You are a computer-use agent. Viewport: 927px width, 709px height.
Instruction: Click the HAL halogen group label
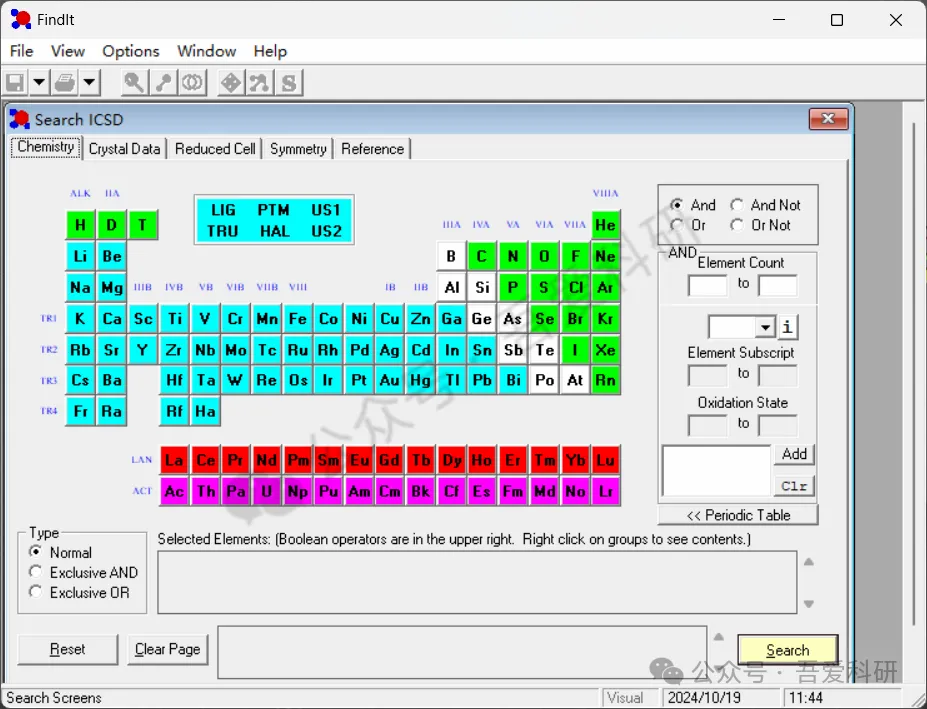[274, 231]
